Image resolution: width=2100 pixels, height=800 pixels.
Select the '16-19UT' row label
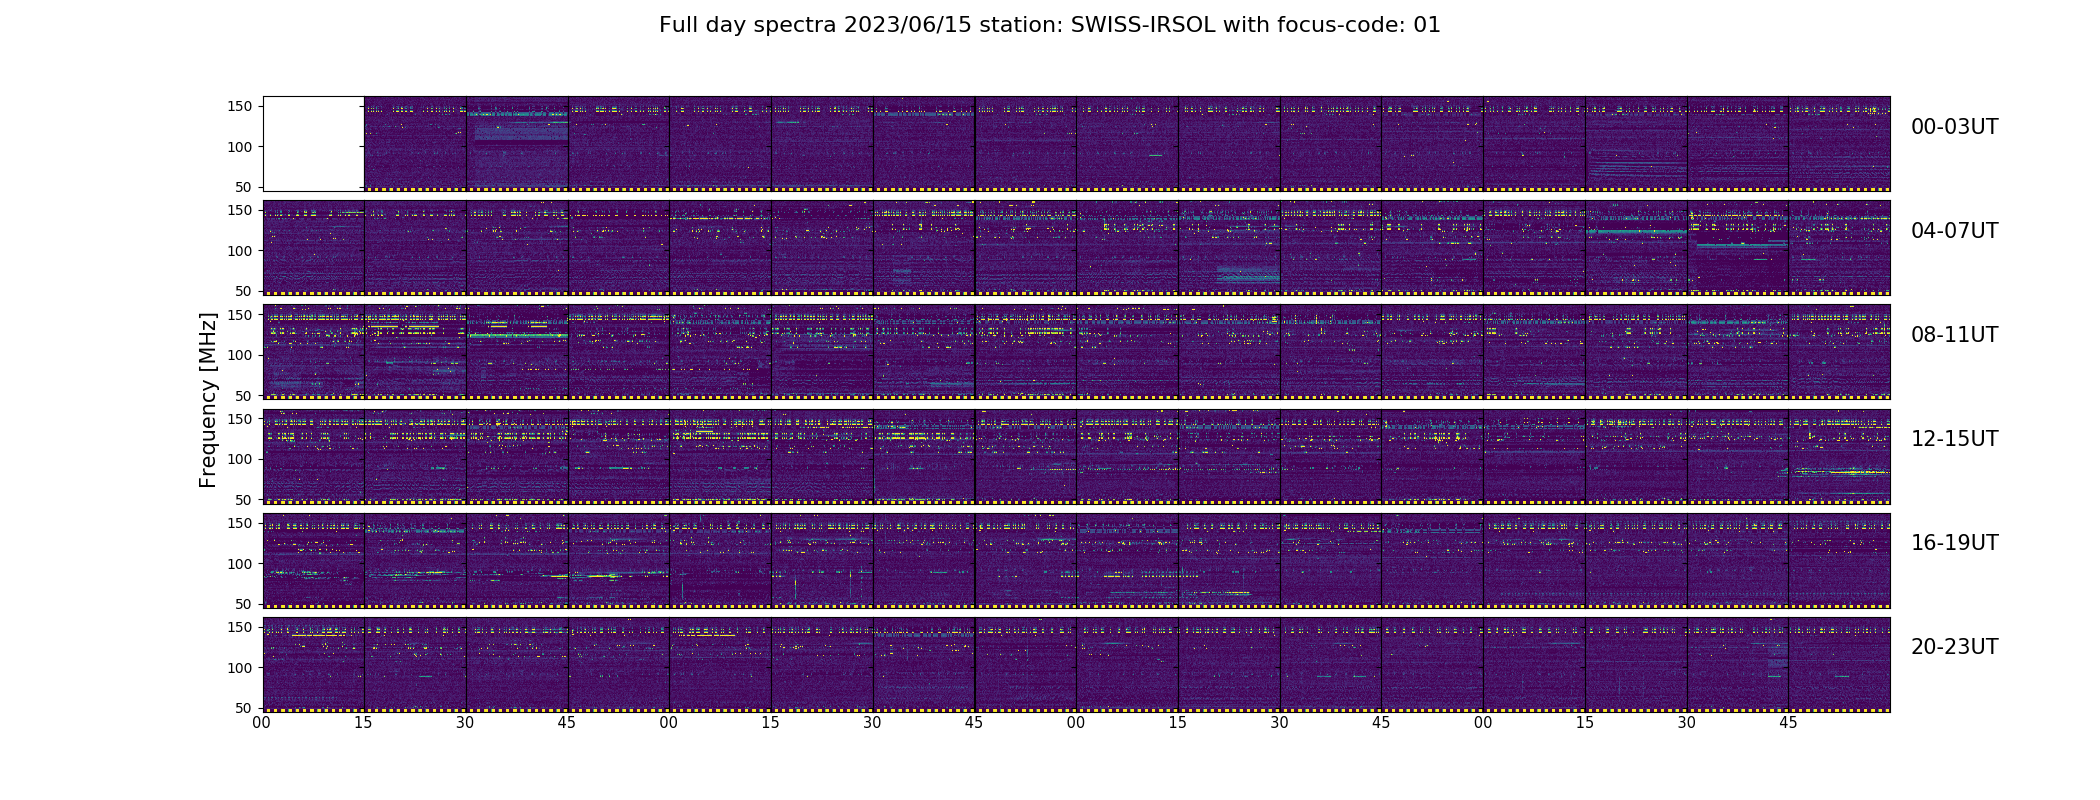(x=1954, y=543)
